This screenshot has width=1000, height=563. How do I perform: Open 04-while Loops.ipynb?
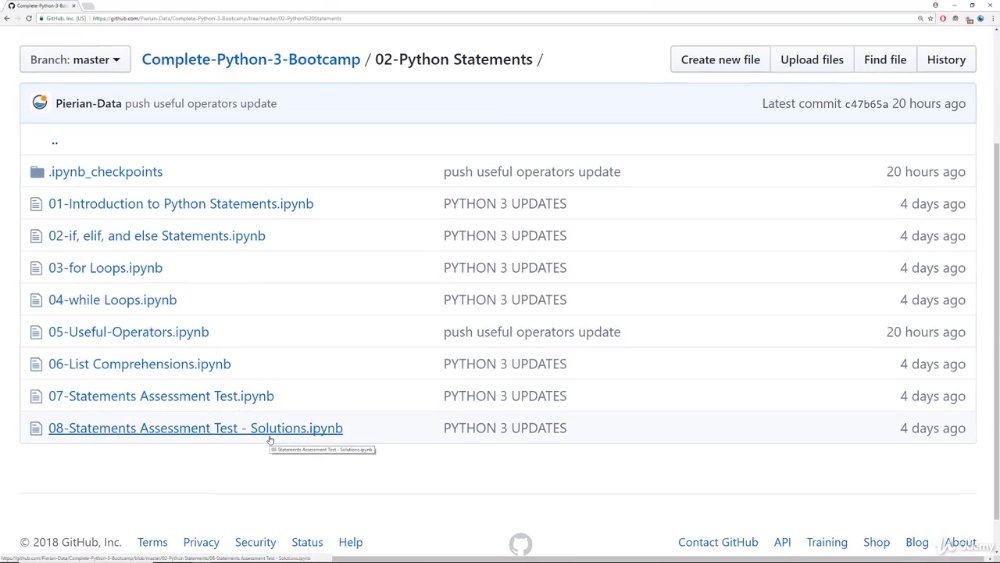(x=113, y=300)
